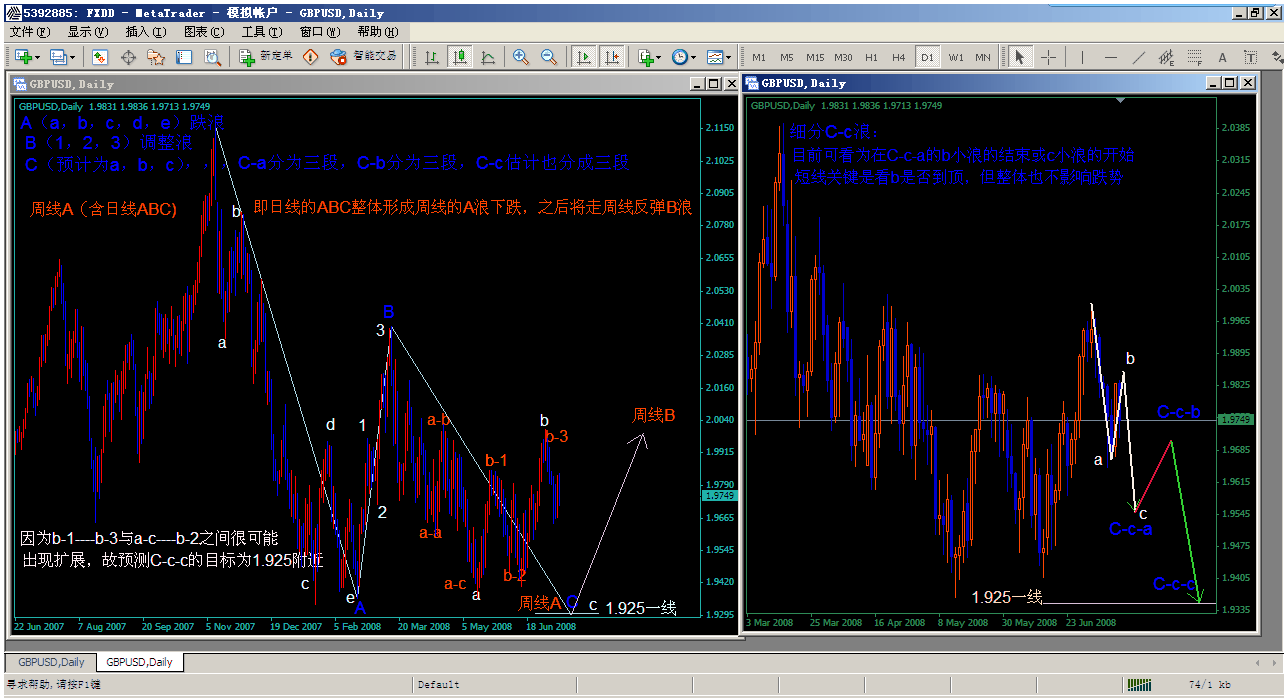The image size is (1288, 698).
Task: Open the 工具 menu
Action: click(x=262, y=32)
